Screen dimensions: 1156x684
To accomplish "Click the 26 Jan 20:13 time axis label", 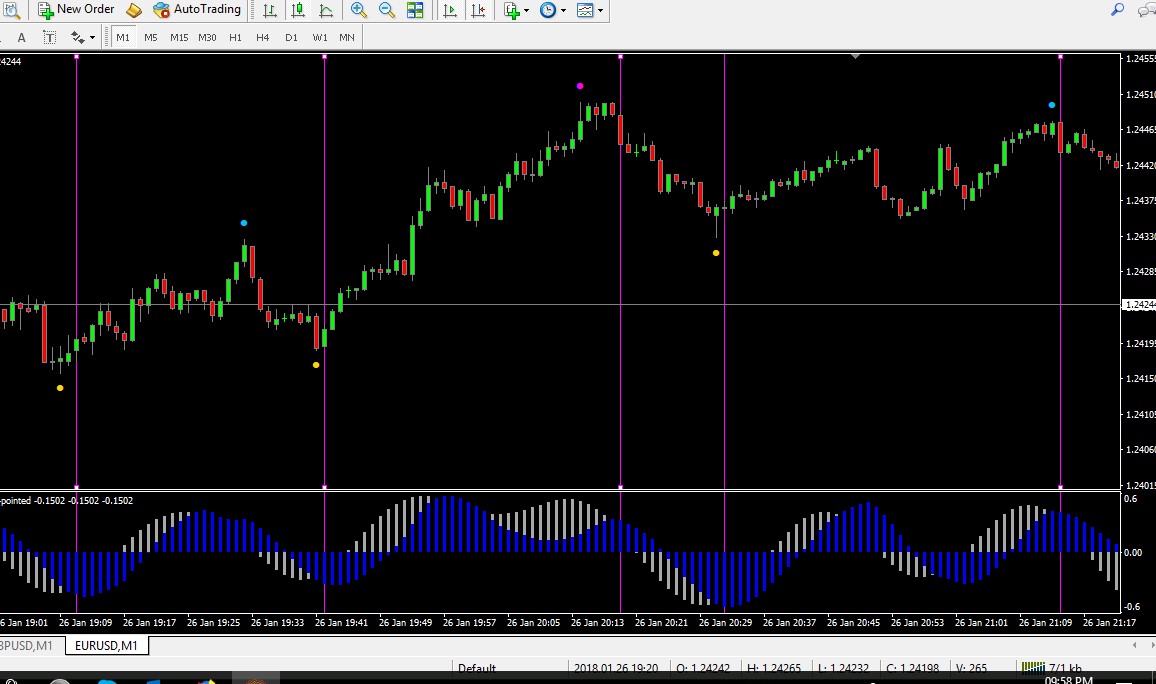I will [597, 623].
